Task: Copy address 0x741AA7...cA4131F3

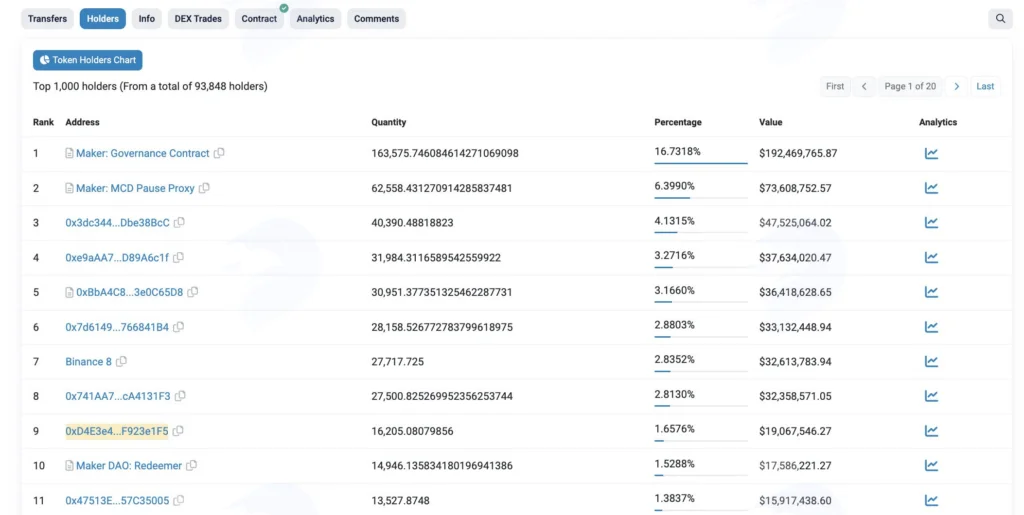Action: pyautogui.click(x=180, y=396)
